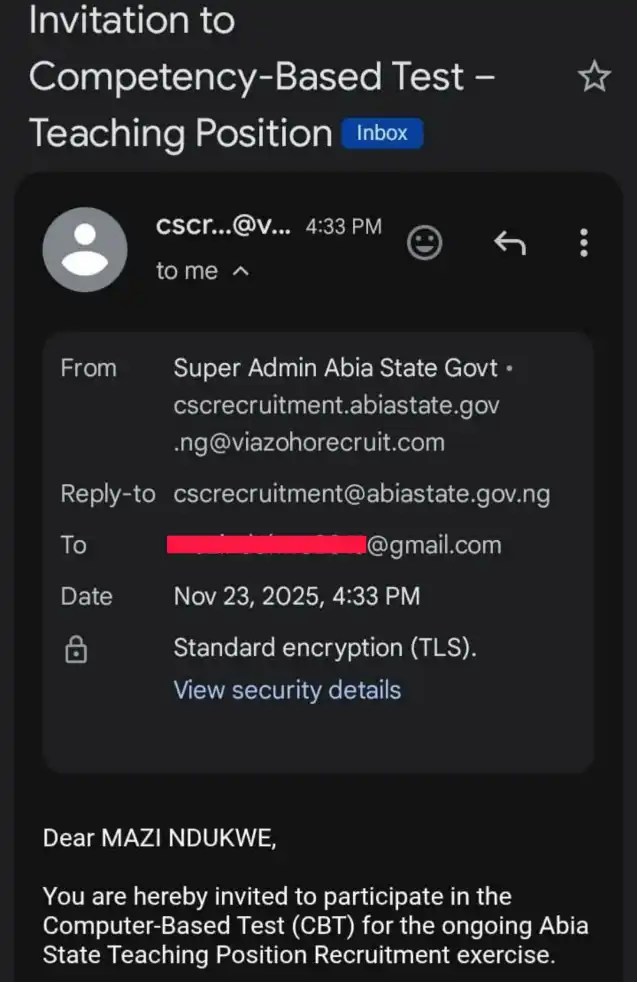637x982 pixels.
Task: Open the three-dot more options menu
Action: click(x=584, y=243)
